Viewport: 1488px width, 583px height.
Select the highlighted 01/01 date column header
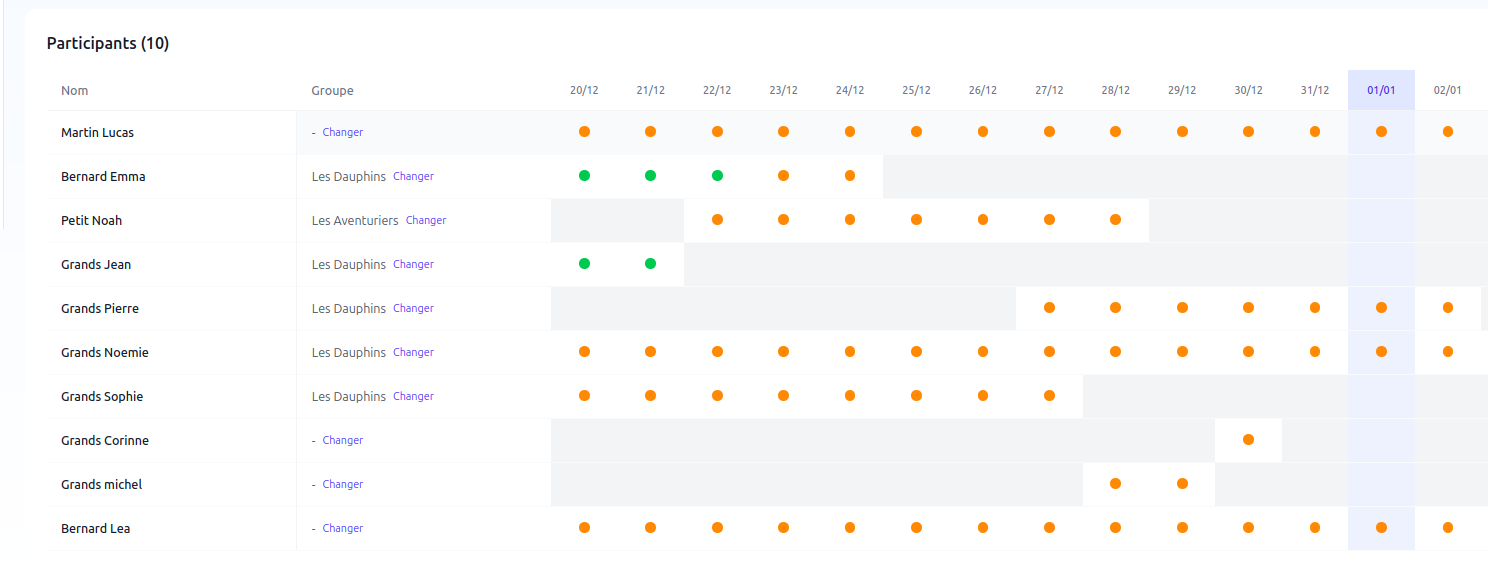[1381, 90]
